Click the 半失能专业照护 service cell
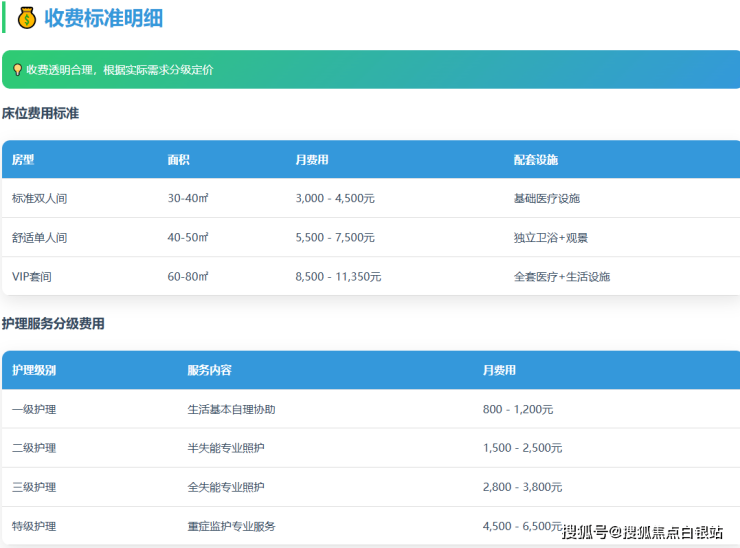This screenshot has height=548, width=740. (226, 448)
